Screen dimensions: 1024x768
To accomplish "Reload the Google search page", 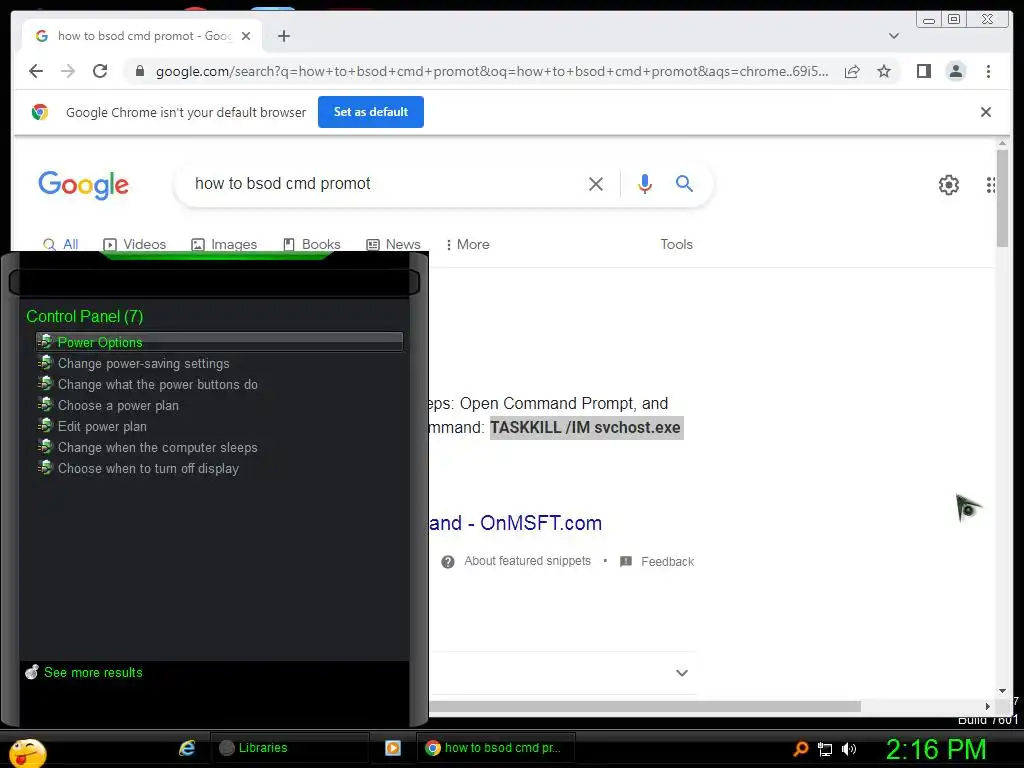I will (100, 71).
